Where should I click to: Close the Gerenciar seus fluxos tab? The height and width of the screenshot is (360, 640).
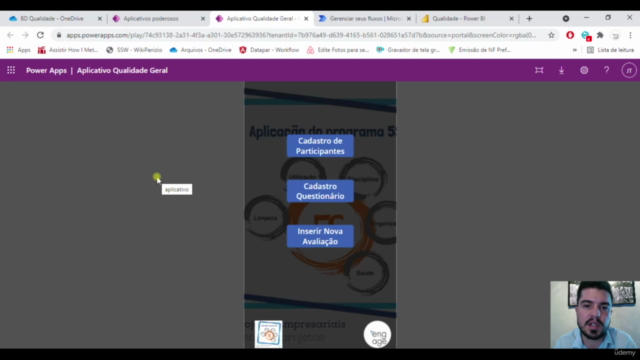(409, 18)
